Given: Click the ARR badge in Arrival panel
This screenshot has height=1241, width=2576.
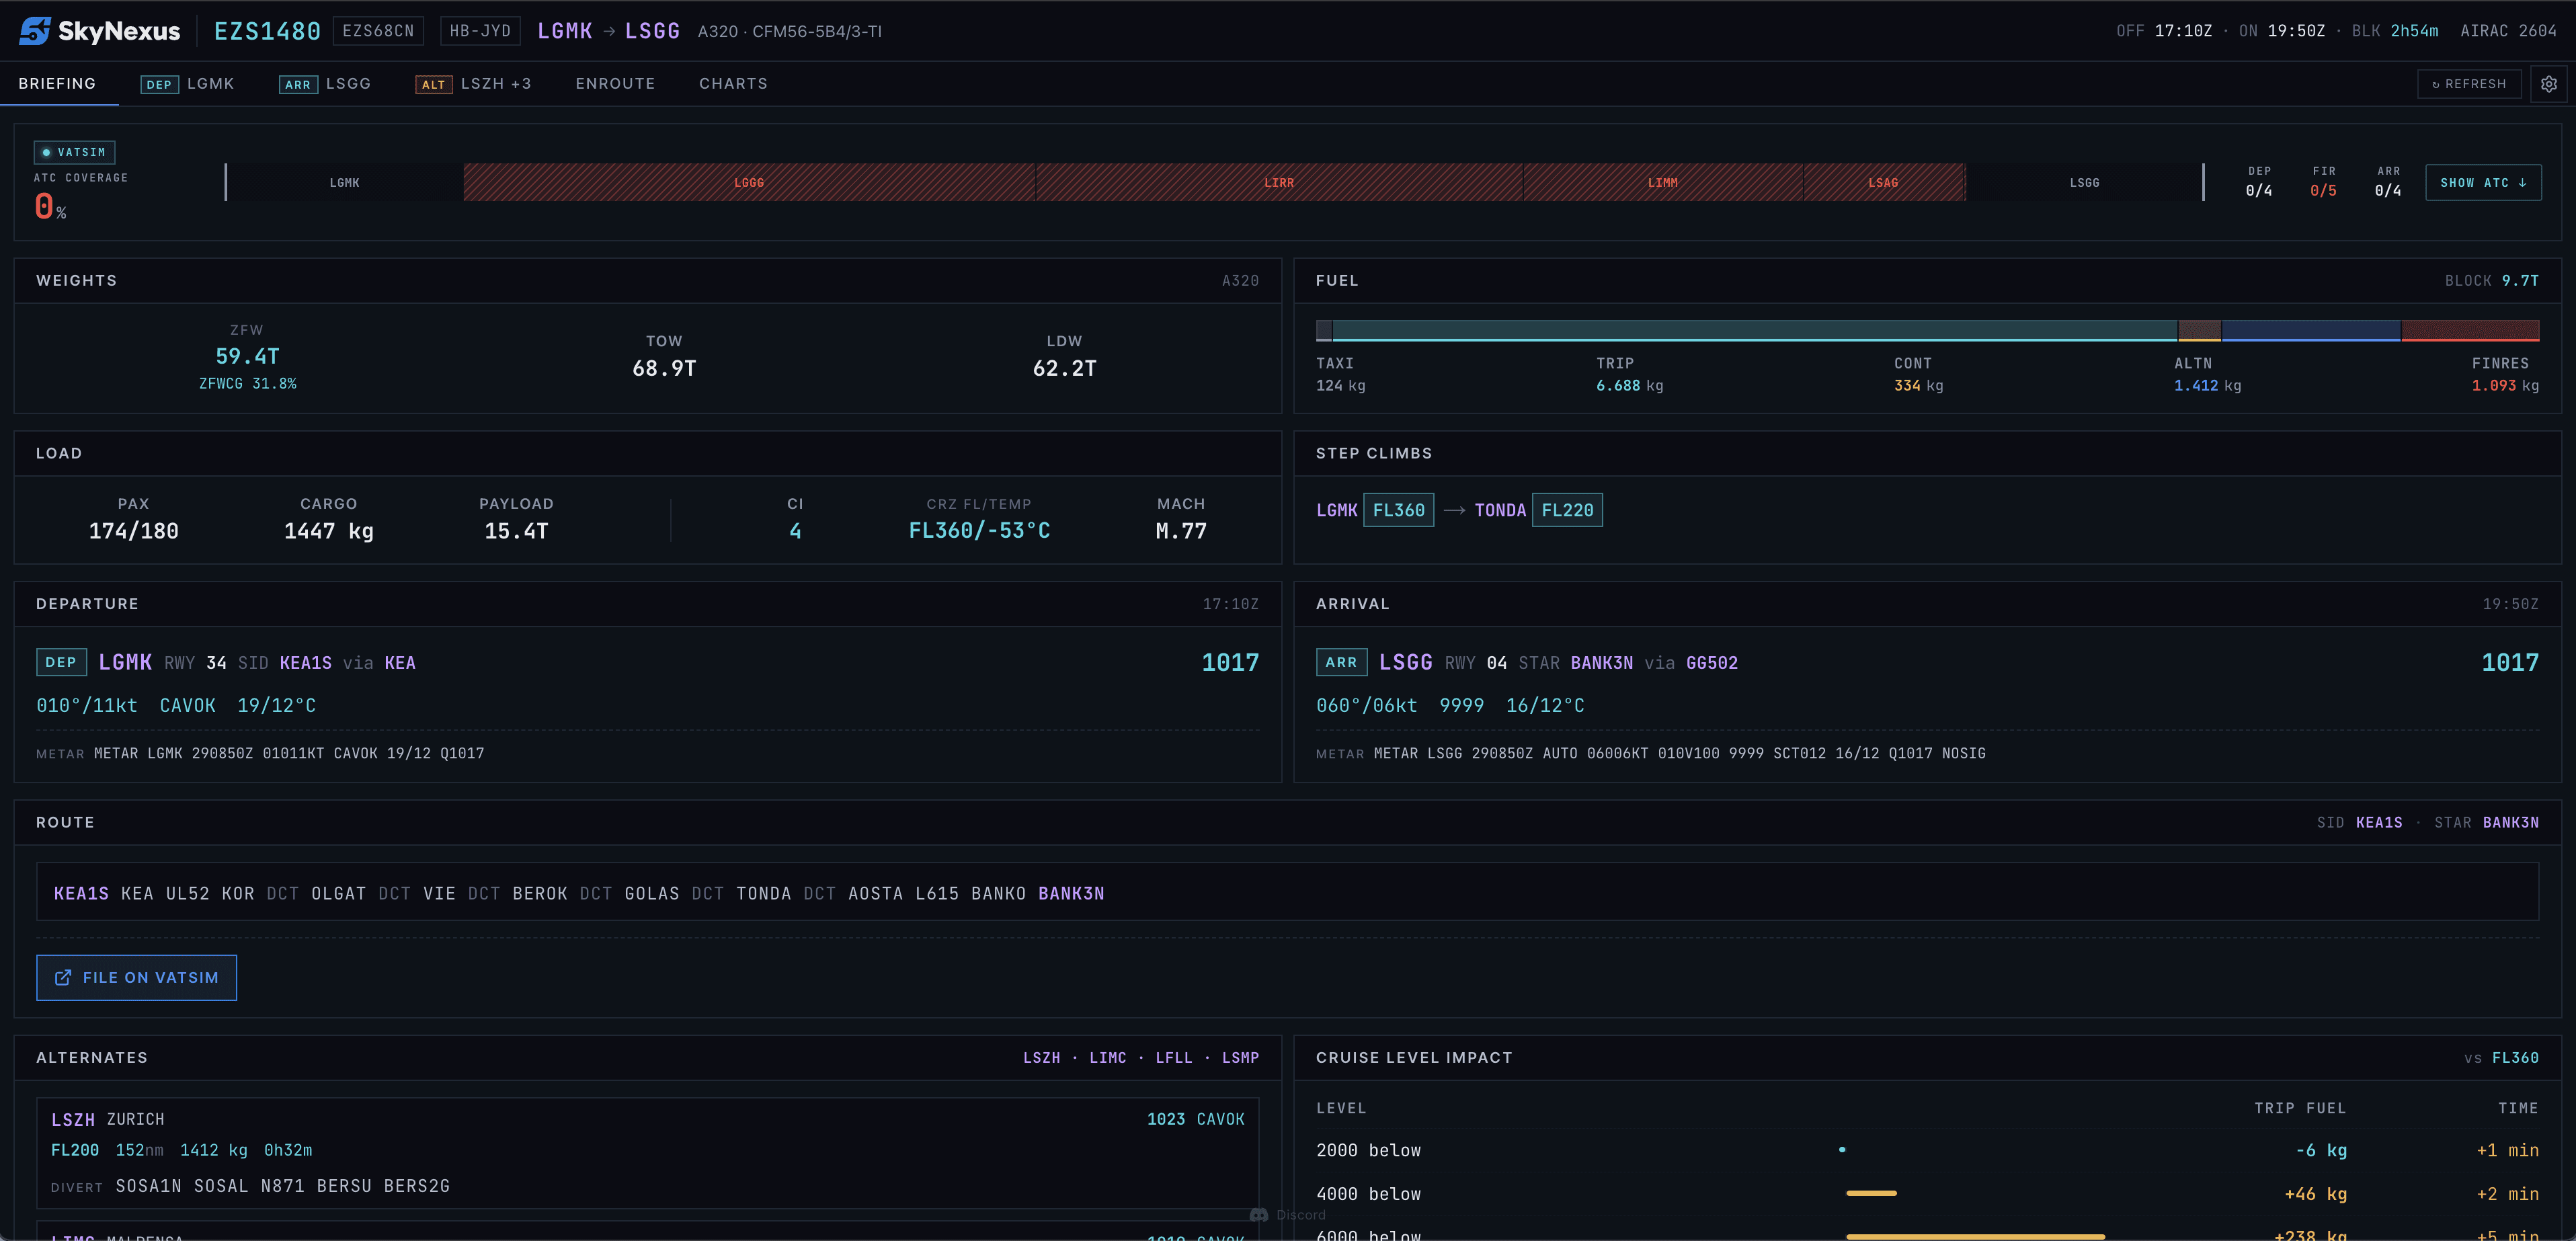Looking at the screenshot, I should [x=1341, y=662].
